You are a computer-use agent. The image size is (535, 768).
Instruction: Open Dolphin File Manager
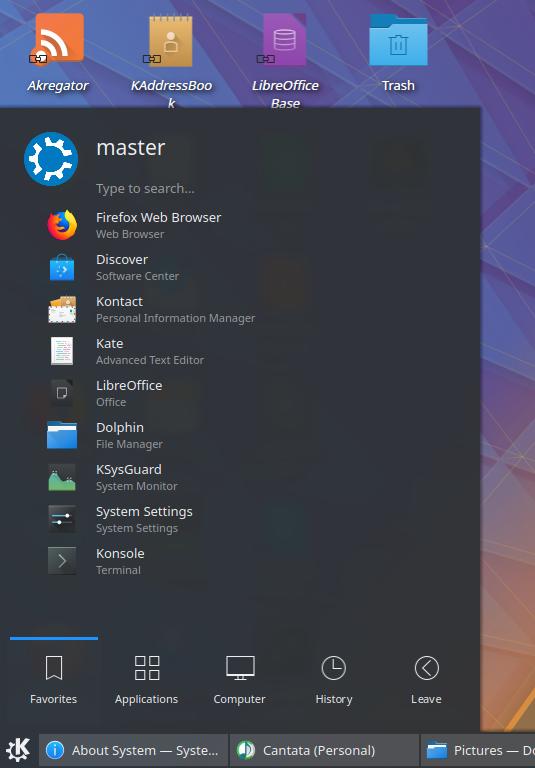coord(240,435)
